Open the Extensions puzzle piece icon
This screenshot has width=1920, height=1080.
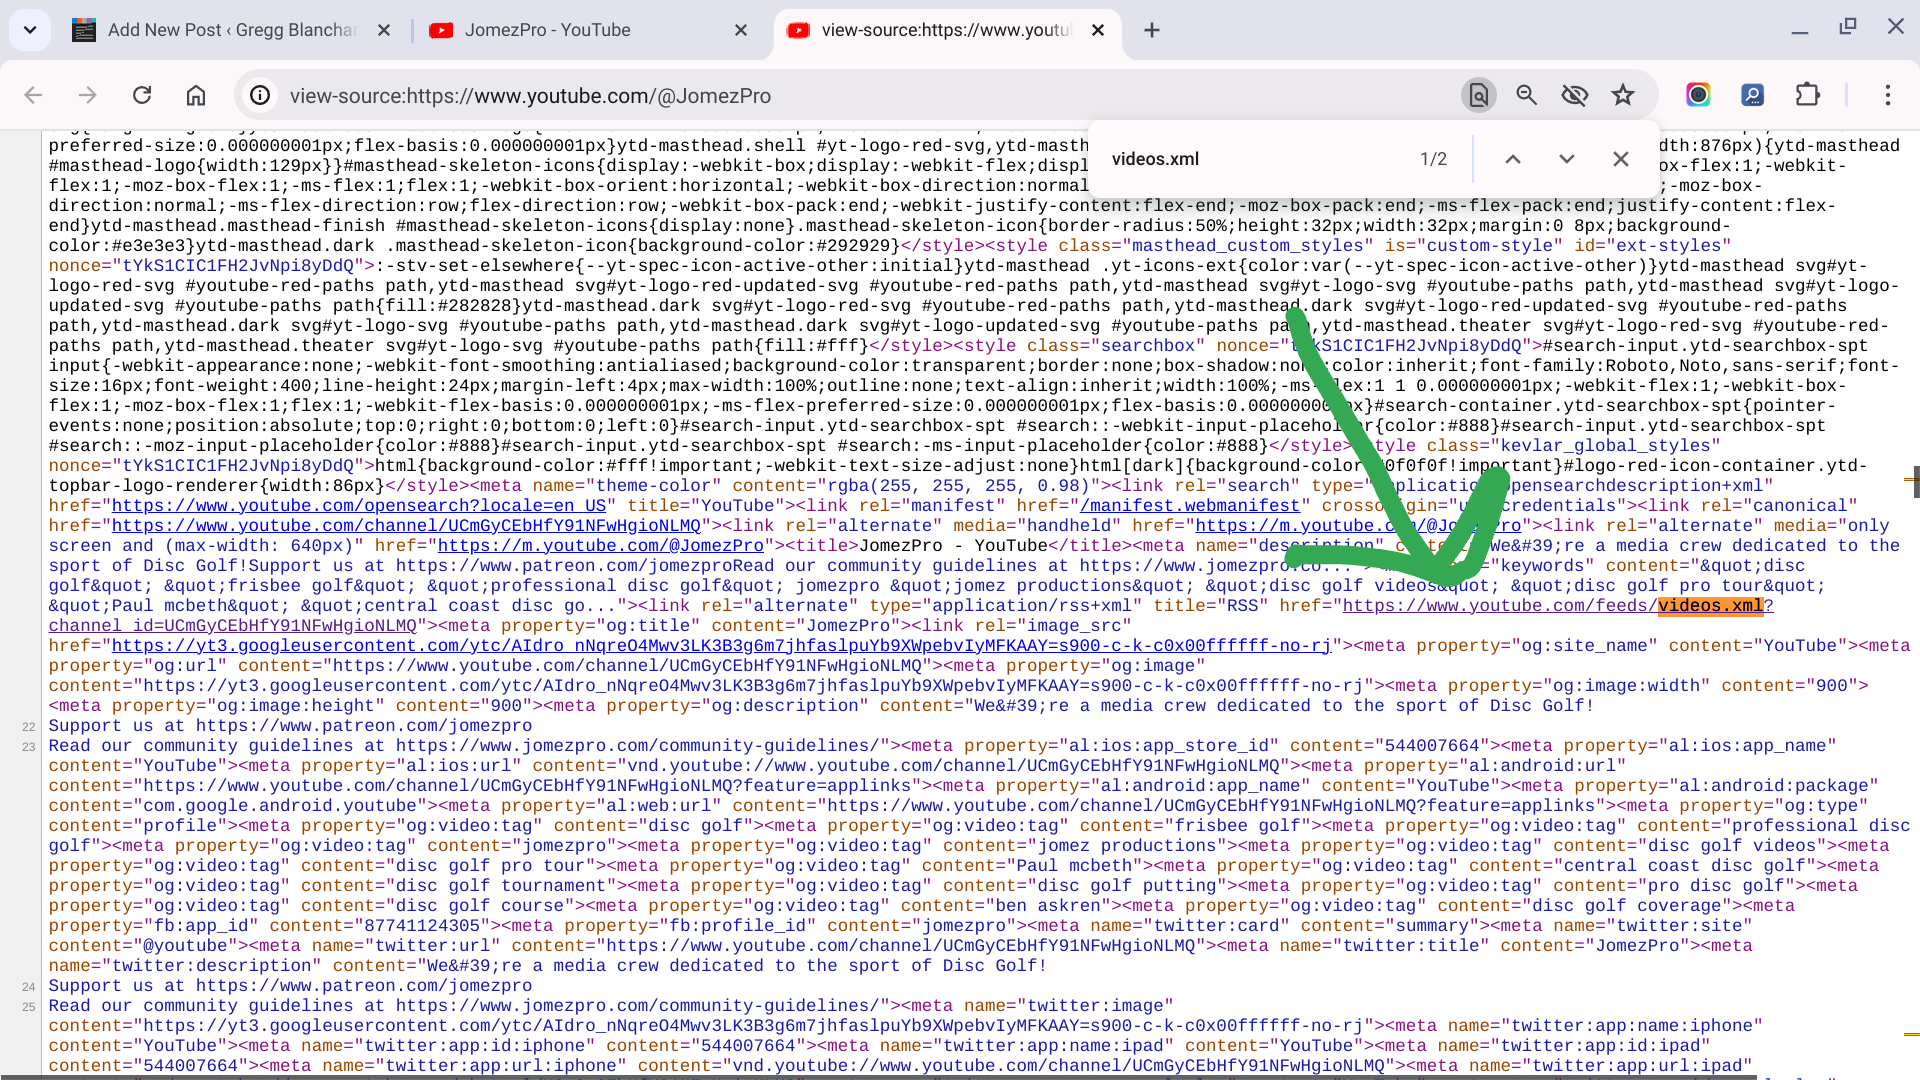click(1807, 95)
